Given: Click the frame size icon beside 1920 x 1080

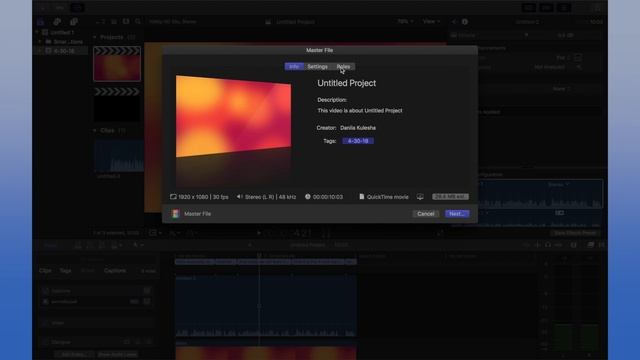Looking at the screenshot, I should pos(173,197).
